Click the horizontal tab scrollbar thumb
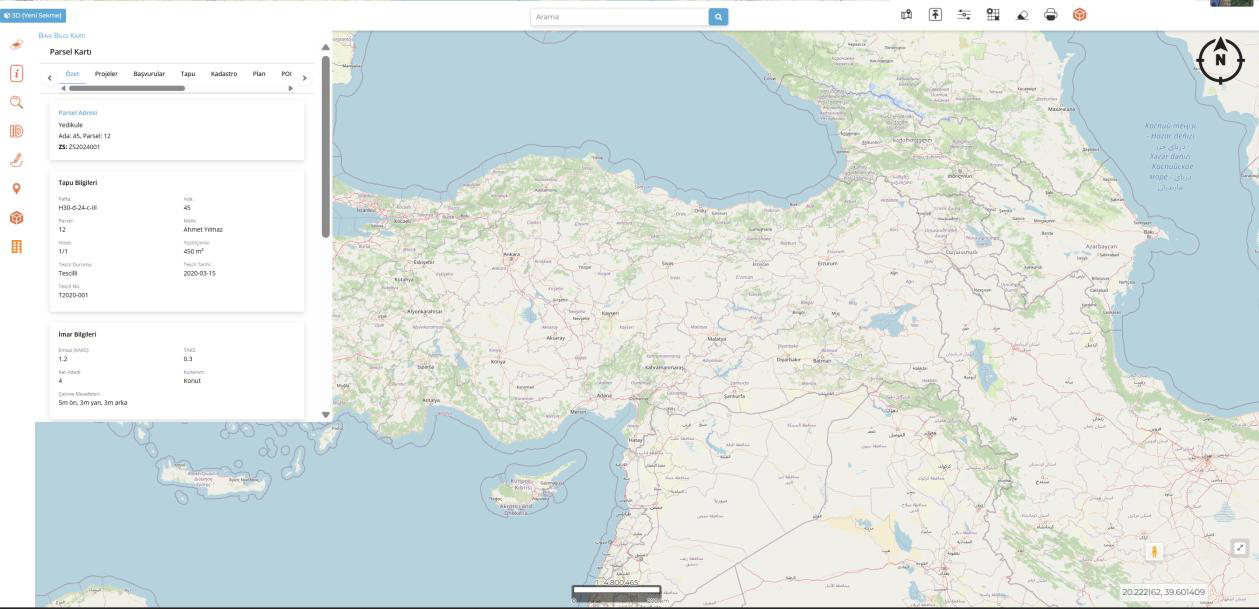1259x609 pixels. coord(126,88)
